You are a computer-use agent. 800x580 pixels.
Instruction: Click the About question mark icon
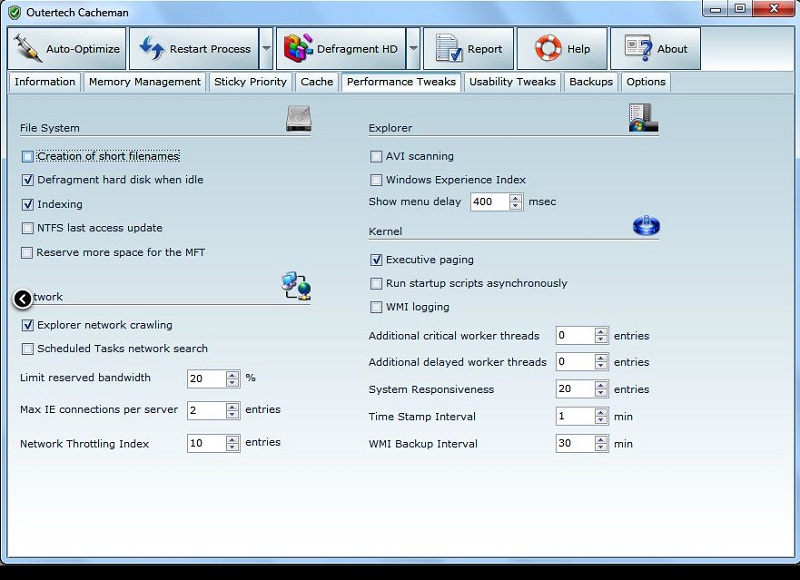point(639,48)
